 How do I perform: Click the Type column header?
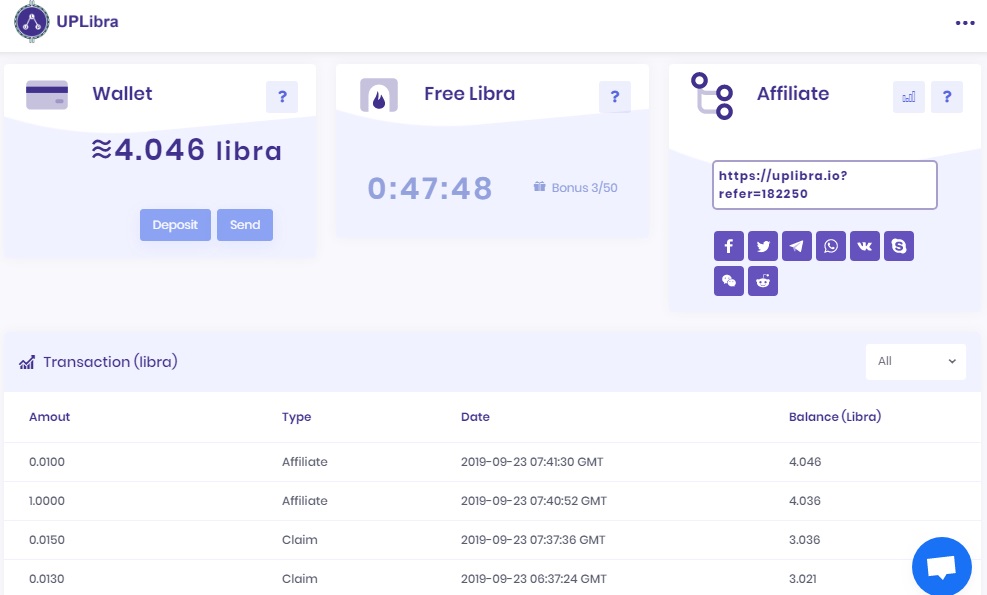click(296, 417)
